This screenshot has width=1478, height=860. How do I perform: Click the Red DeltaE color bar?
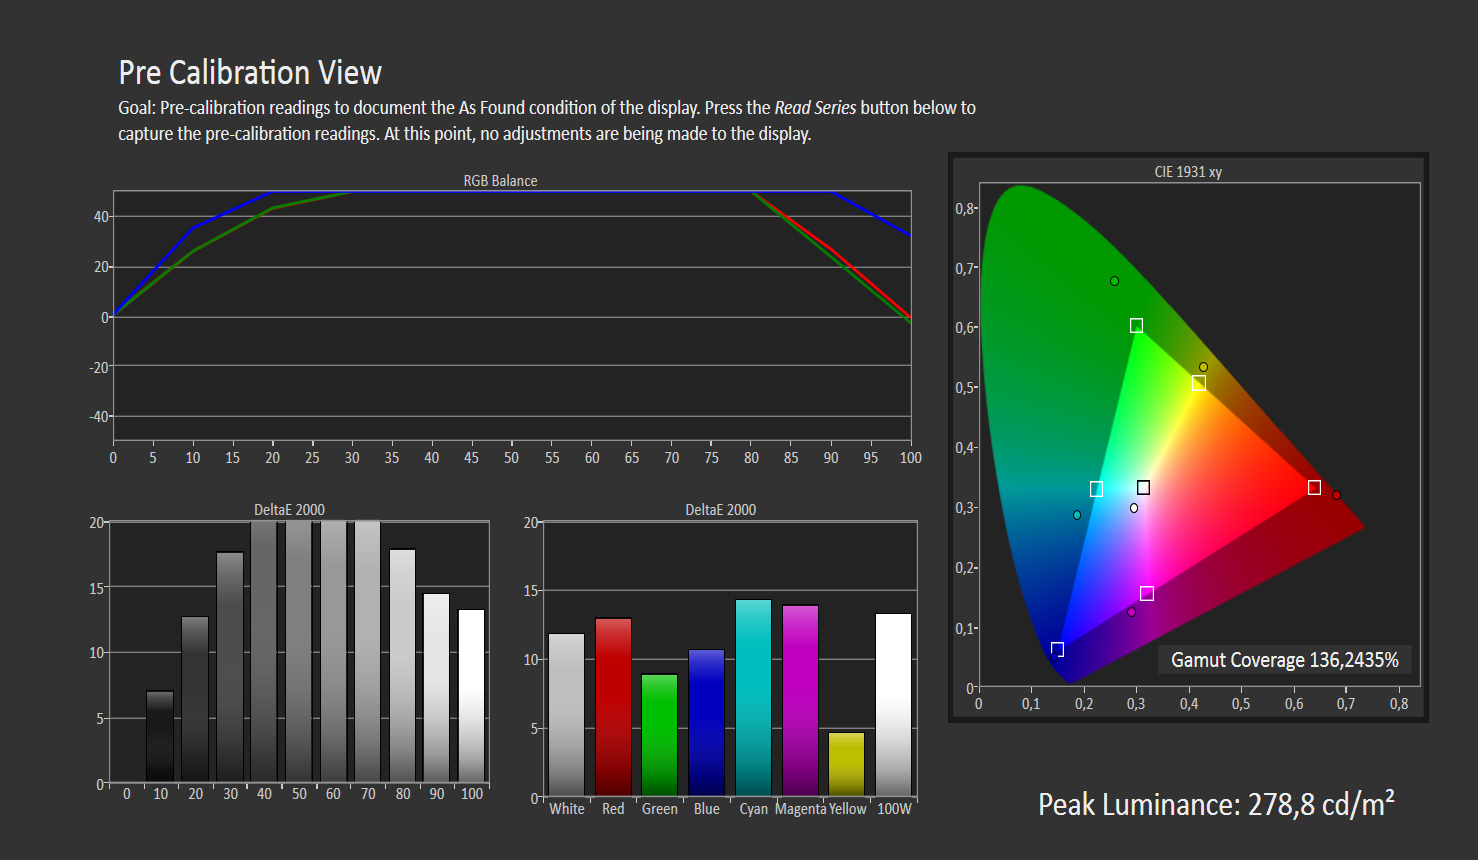pyautogui.click(x=613, y=707)
